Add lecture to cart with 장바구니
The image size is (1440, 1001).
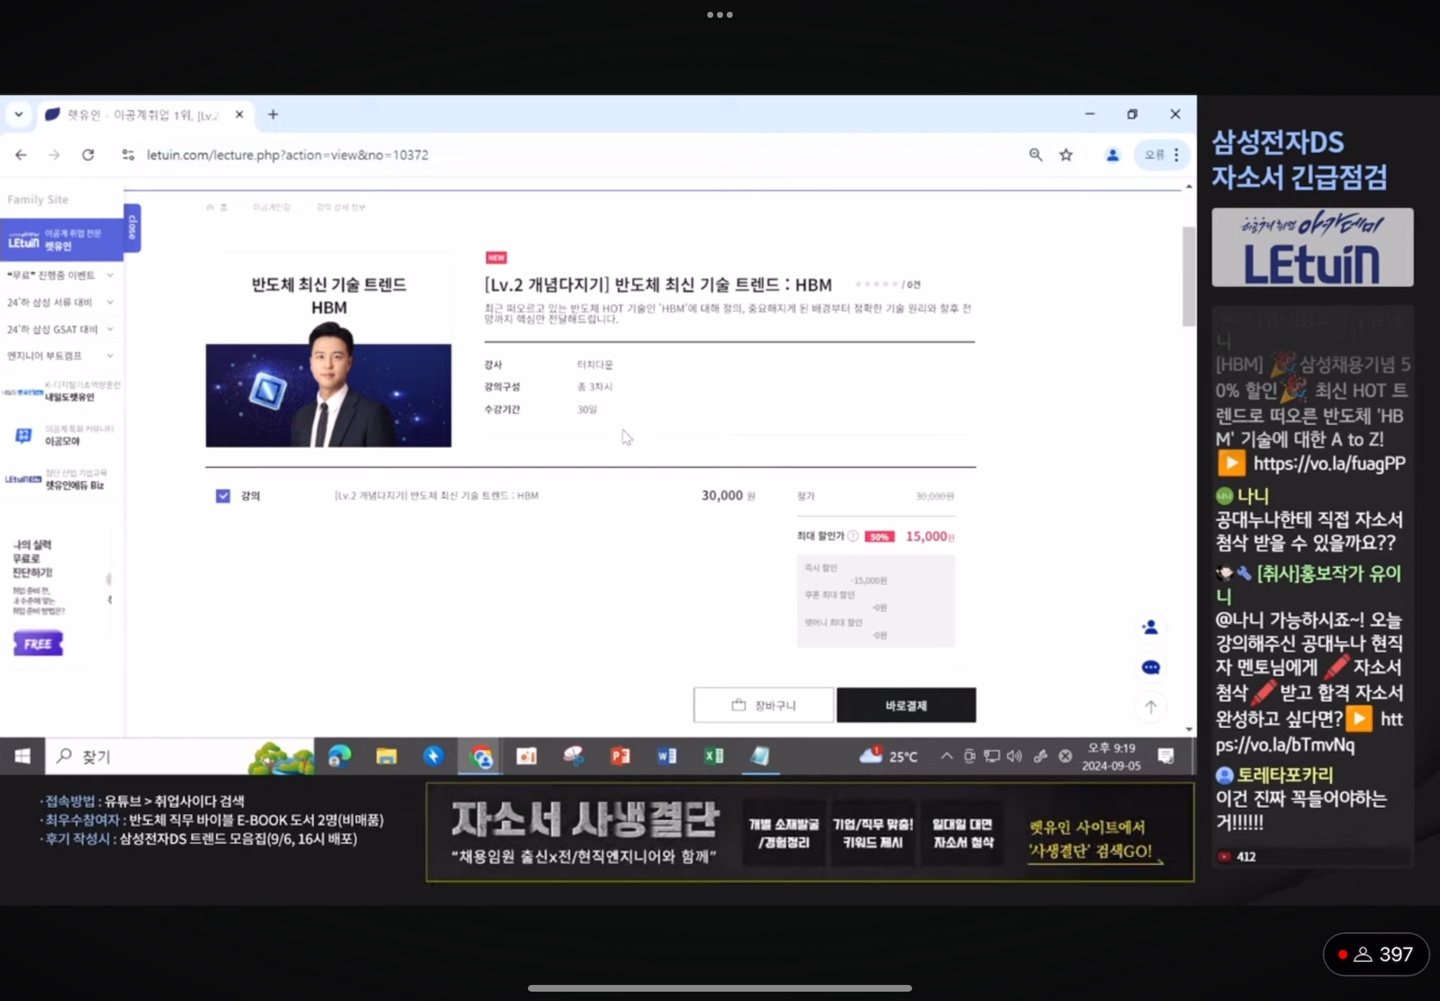[x=764, y=705]
